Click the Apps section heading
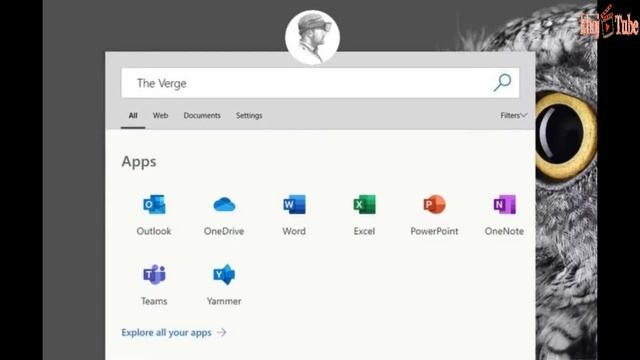Image resolution: width=640 pixels, height=360 pixels. 139,162
